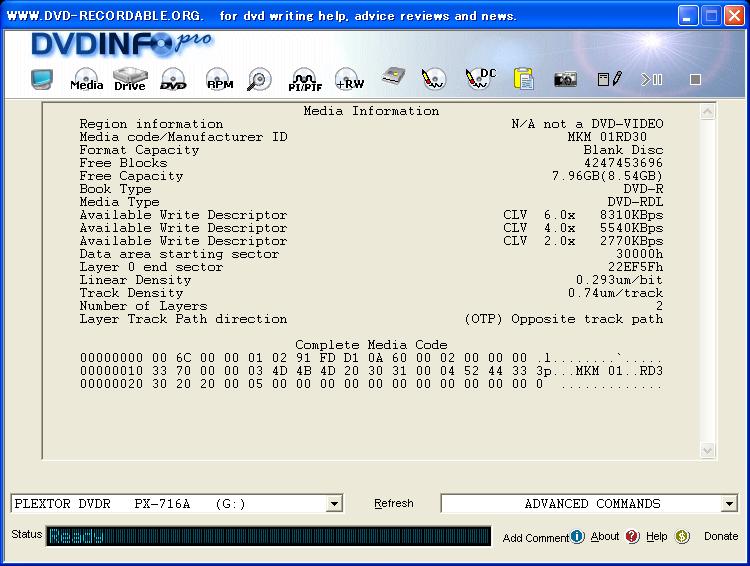Minimize the DVDInfoPro window

(x=688, y=16)
